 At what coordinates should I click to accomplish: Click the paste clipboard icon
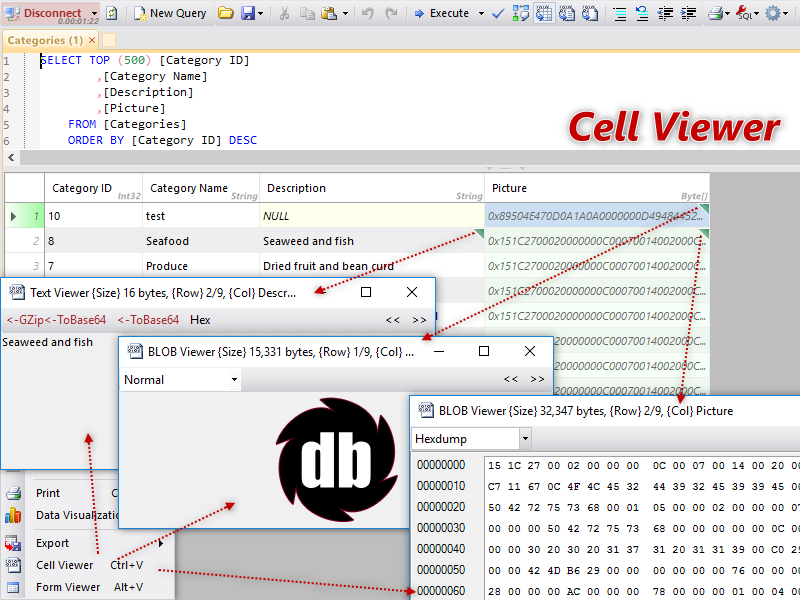point(330,14)
